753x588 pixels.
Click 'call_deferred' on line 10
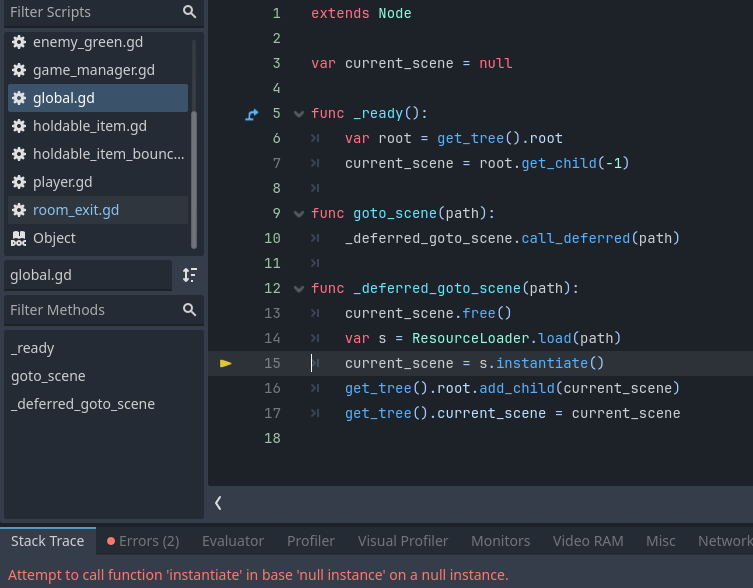pyautogui.click(x=575, y=238)
